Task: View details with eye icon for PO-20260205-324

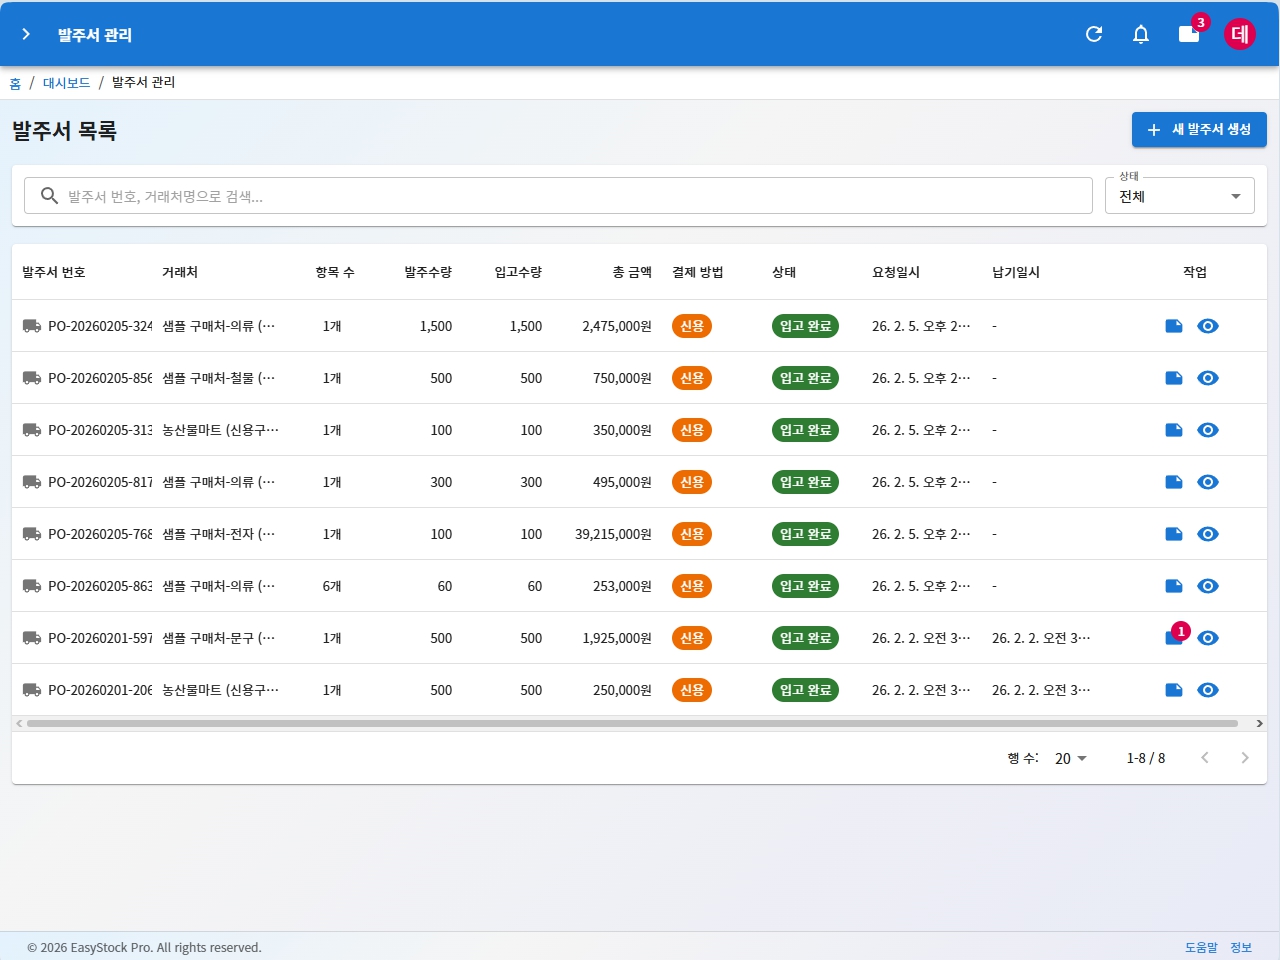Action: point(1208,326)
